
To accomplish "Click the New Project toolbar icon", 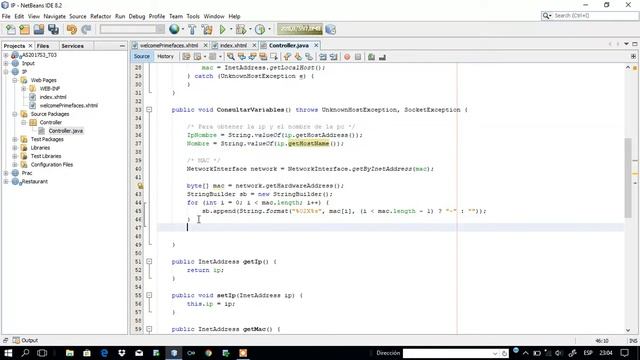I will coord(24,29).
